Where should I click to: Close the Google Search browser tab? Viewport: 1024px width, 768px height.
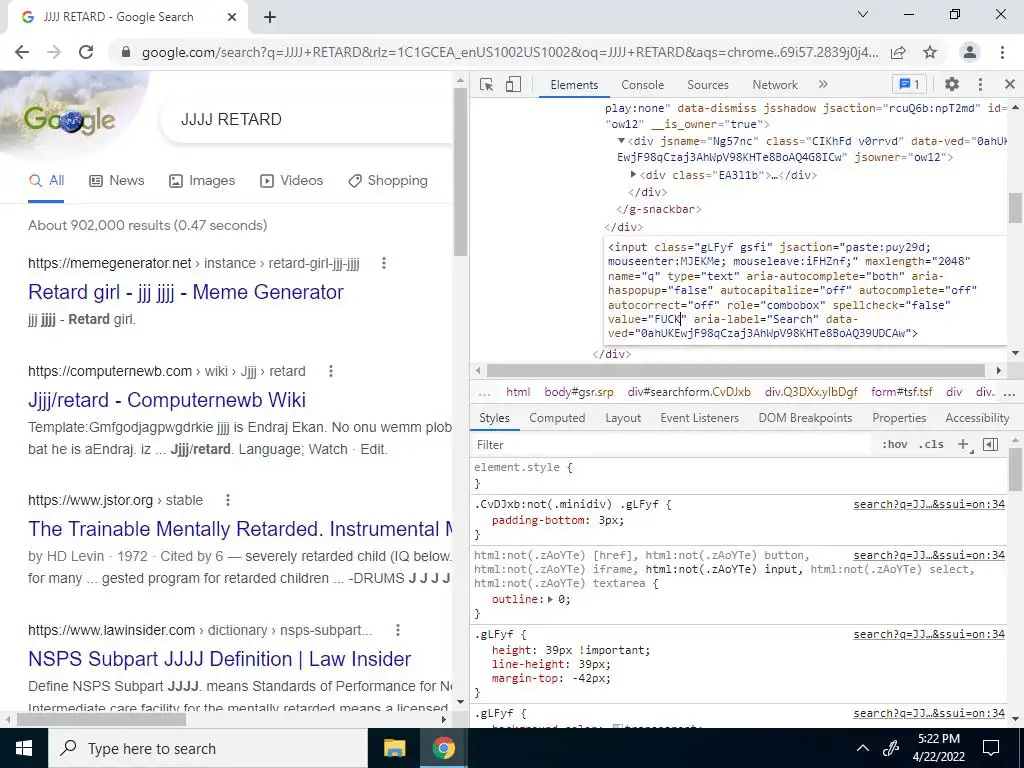(x=232, y=17)
